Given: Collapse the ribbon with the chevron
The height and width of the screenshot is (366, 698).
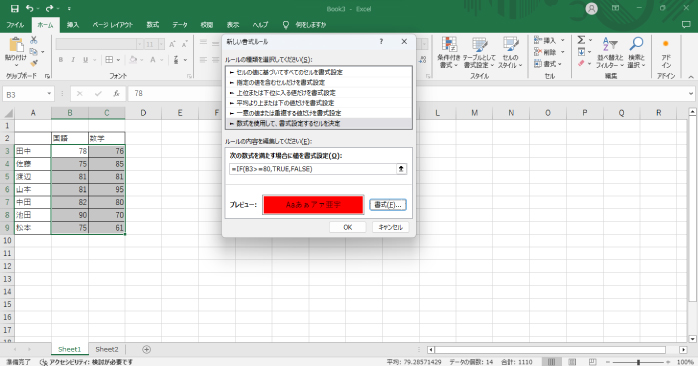Looking at the screenshot, I should (x=691, y=77).
